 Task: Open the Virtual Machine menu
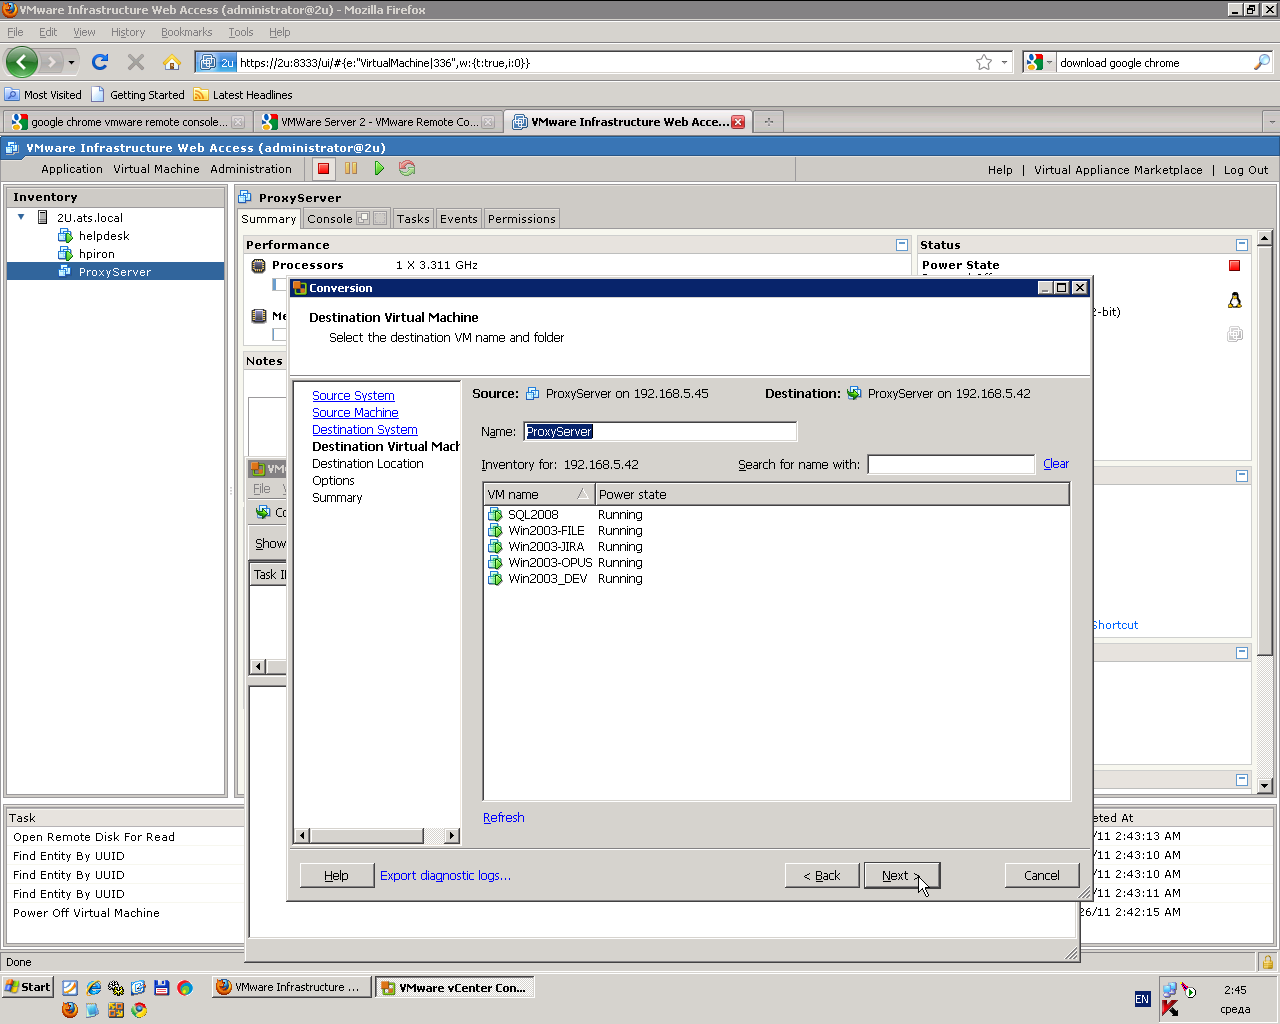click(x=156, y=169)
